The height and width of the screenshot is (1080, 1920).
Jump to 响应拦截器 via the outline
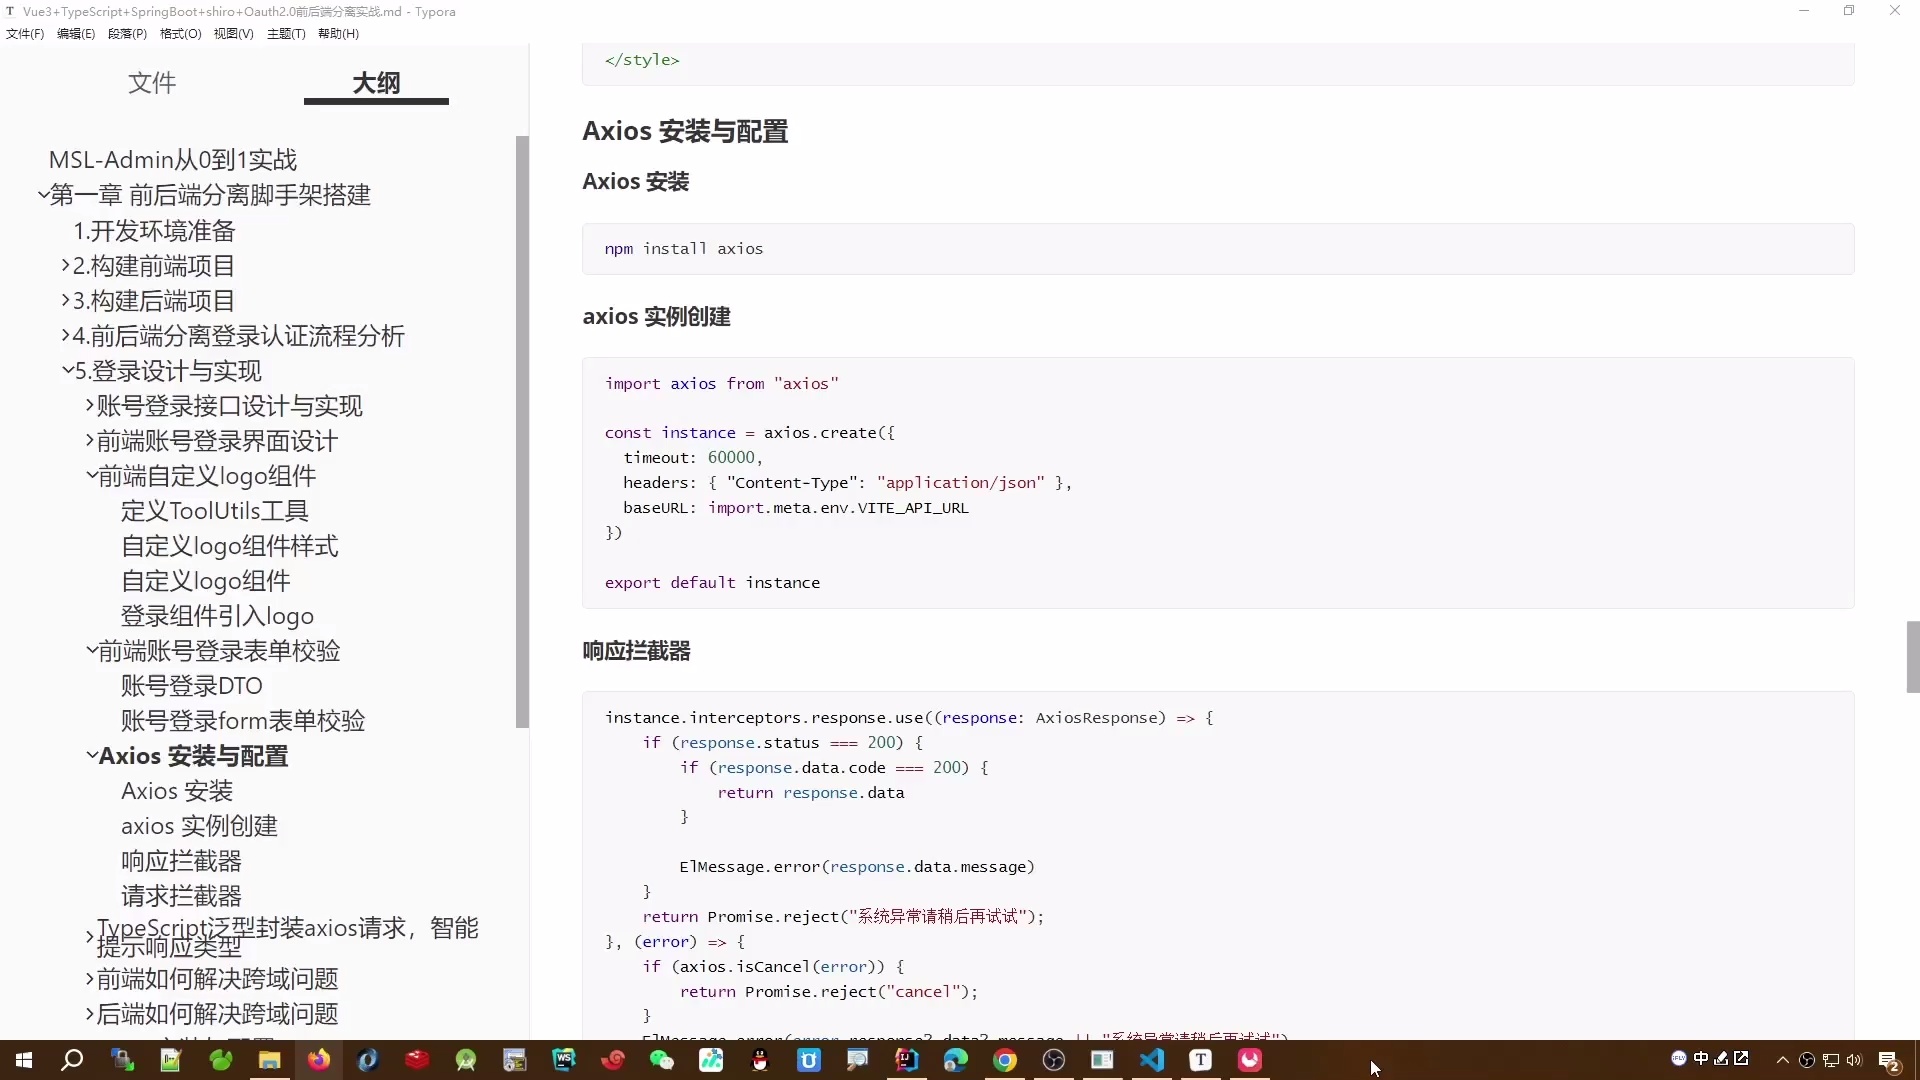tap(181, 860)
